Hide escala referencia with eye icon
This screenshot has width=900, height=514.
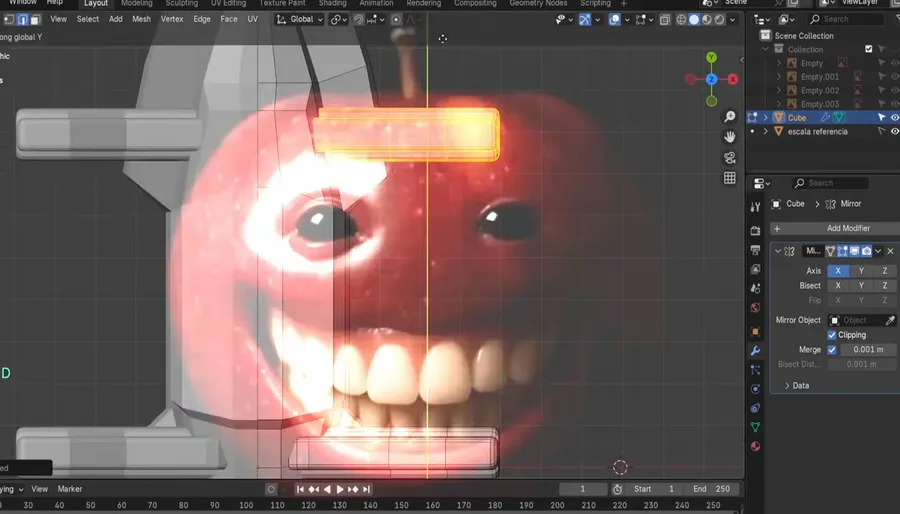894,131
